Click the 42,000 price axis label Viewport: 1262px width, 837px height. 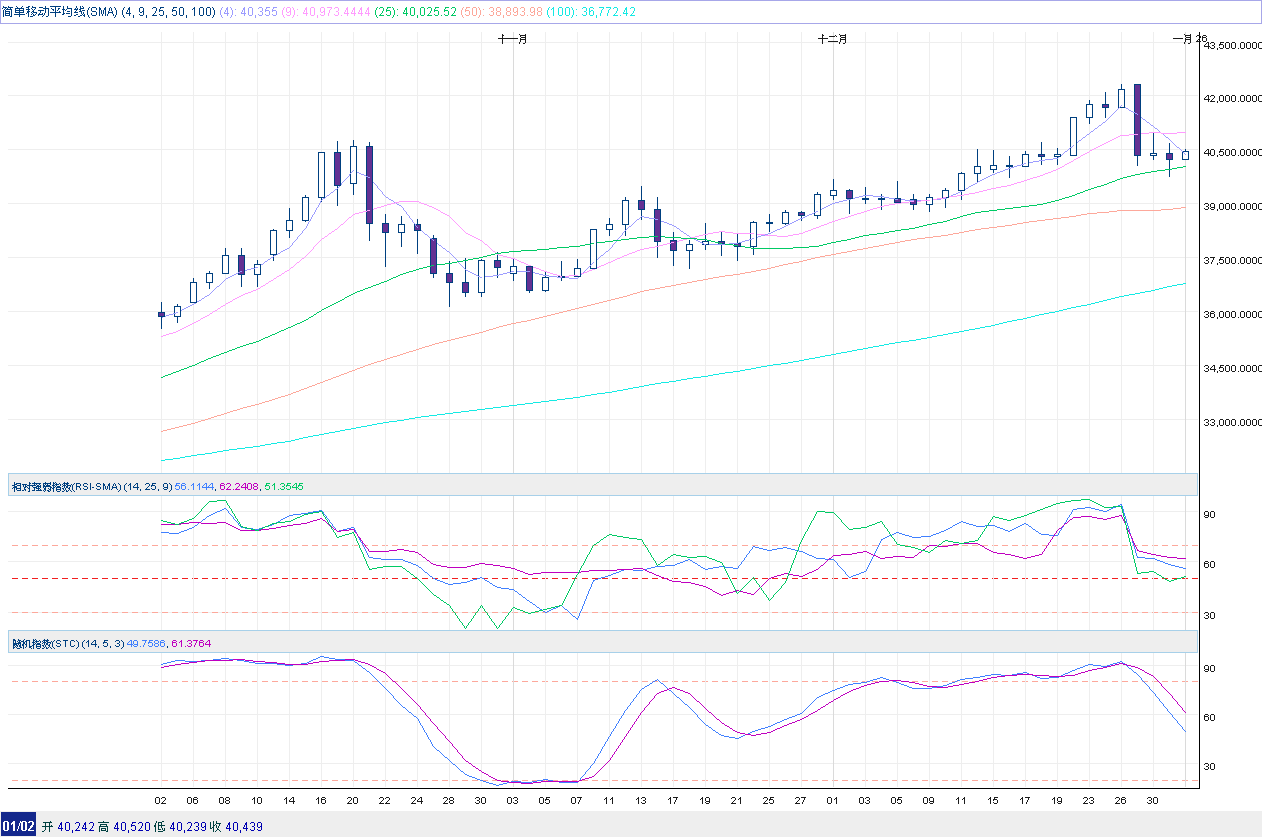tap(1230, 99)
